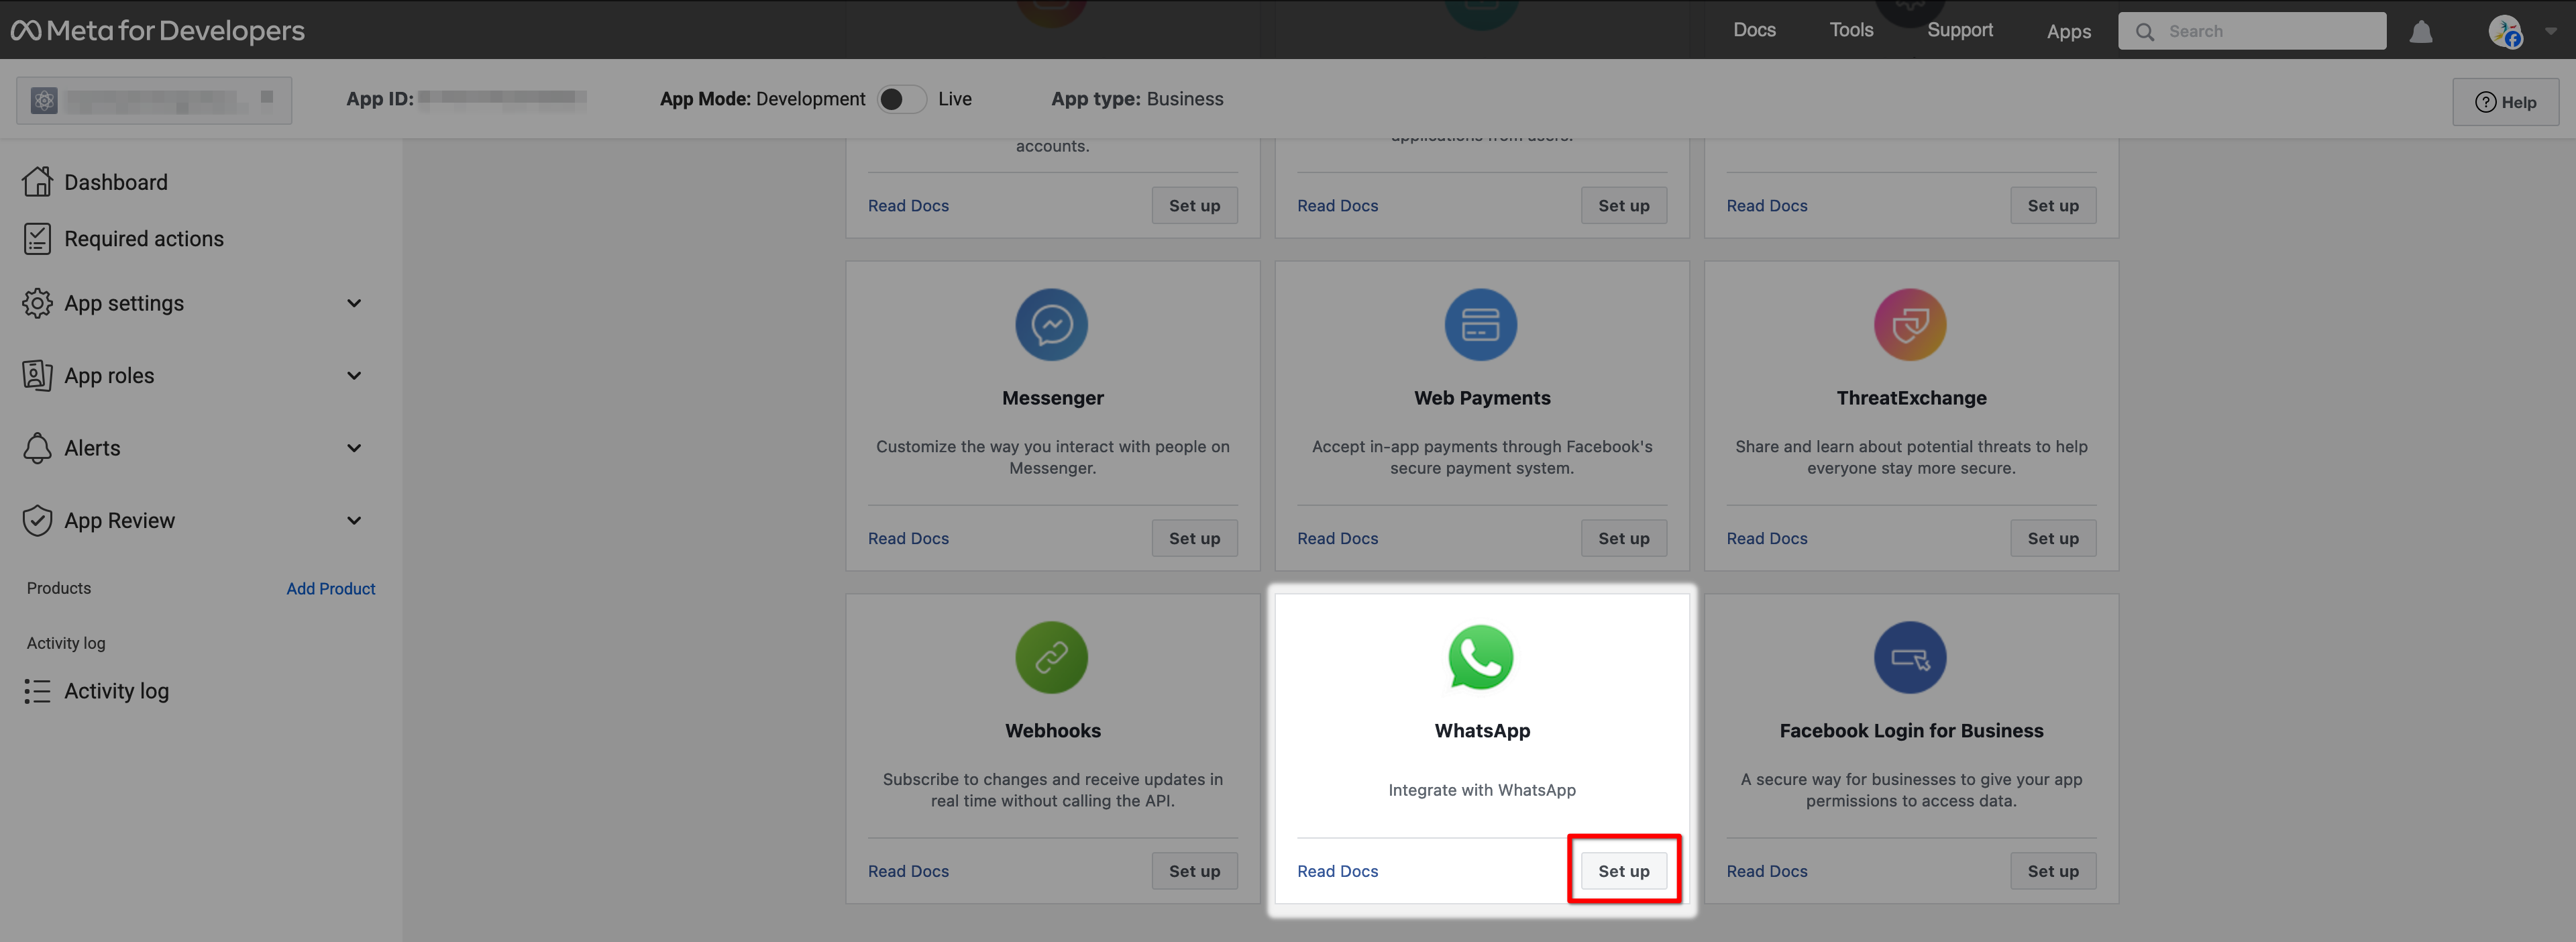Focus the Search input field

[x=2252, y=32]
